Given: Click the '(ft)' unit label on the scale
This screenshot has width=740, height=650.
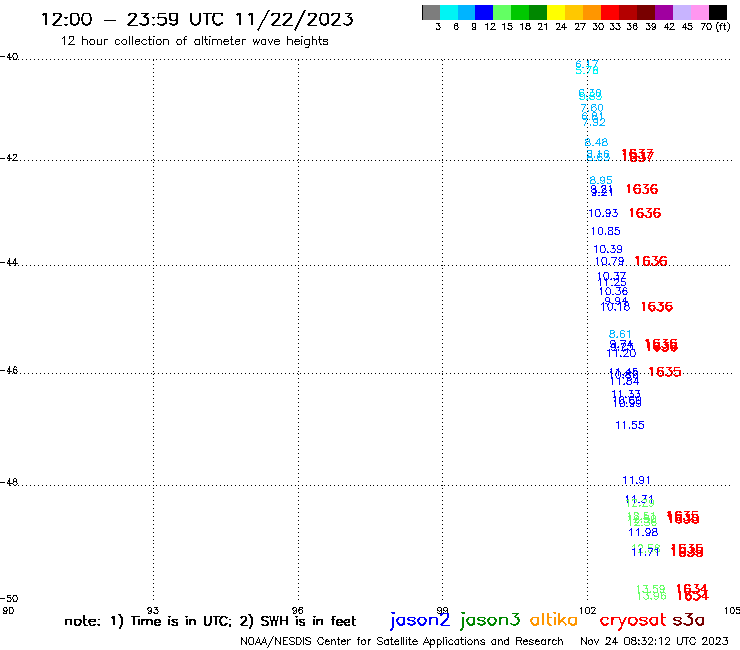Looking at the screenshot, I should coord(723,27).
